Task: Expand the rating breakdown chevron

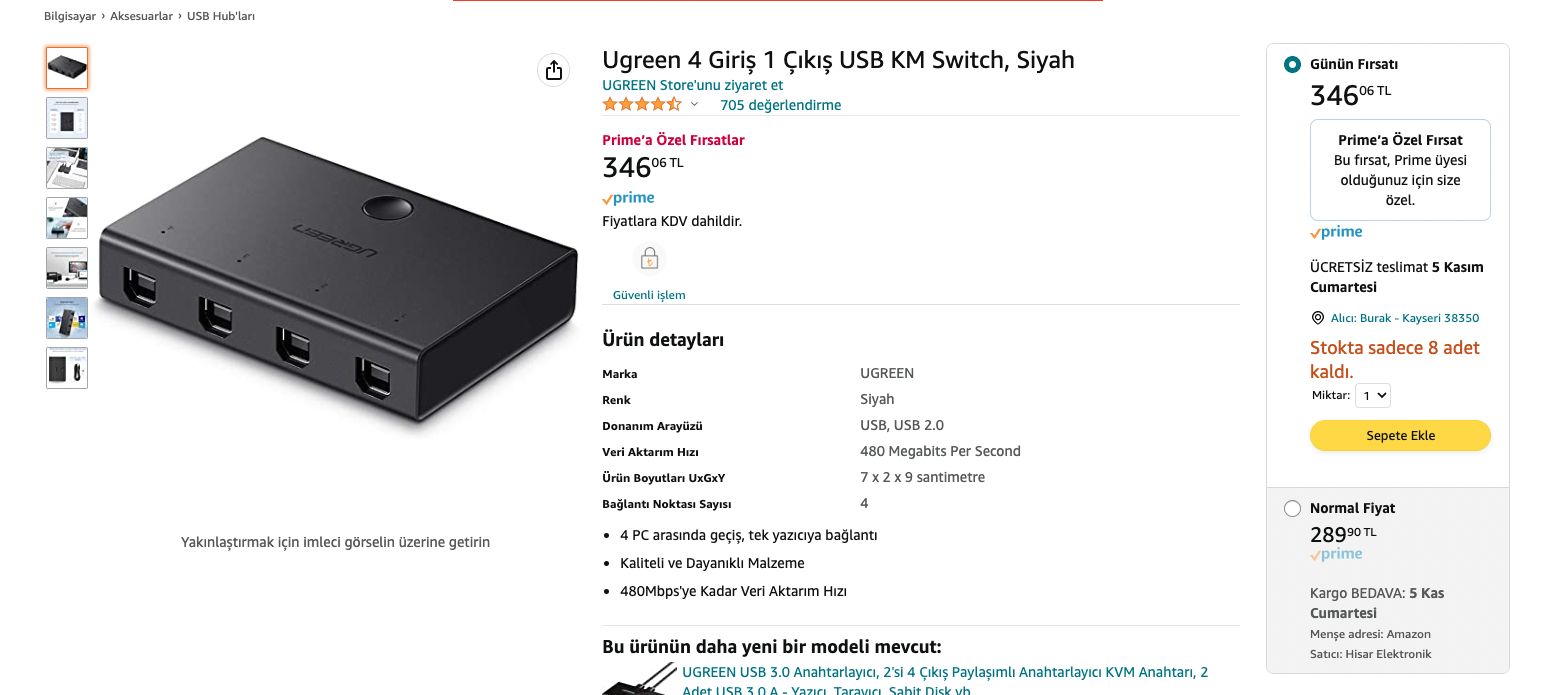Action: click(x=694, y=104)
